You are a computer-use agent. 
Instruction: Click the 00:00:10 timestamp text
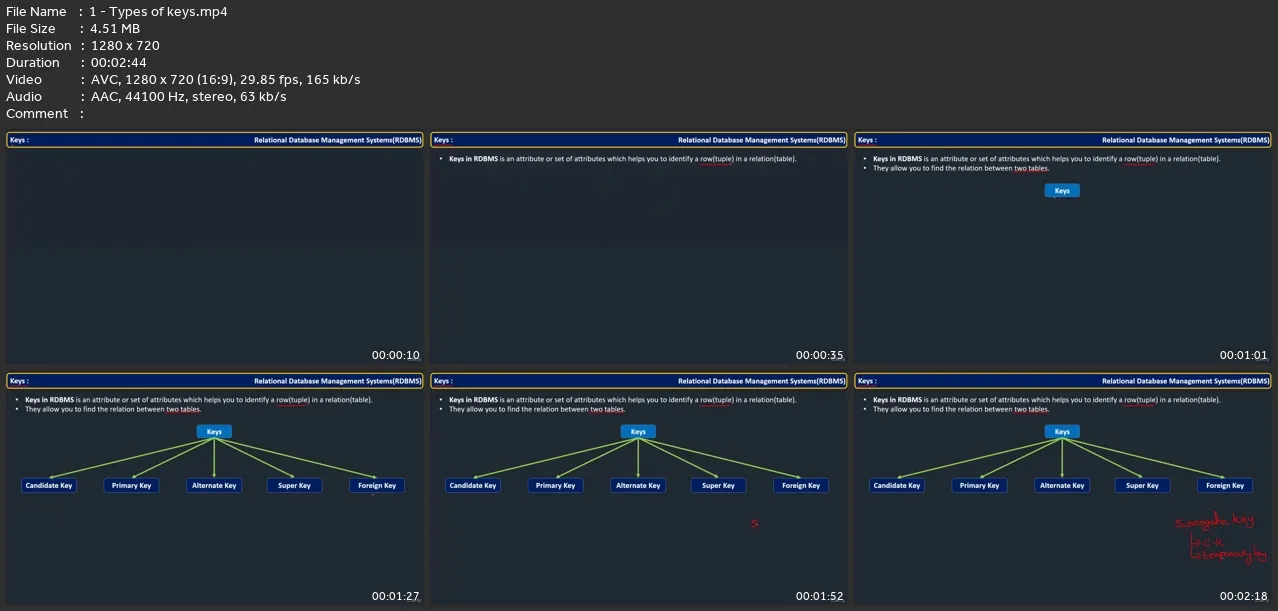pyautogui.click(x=396, y=355)
